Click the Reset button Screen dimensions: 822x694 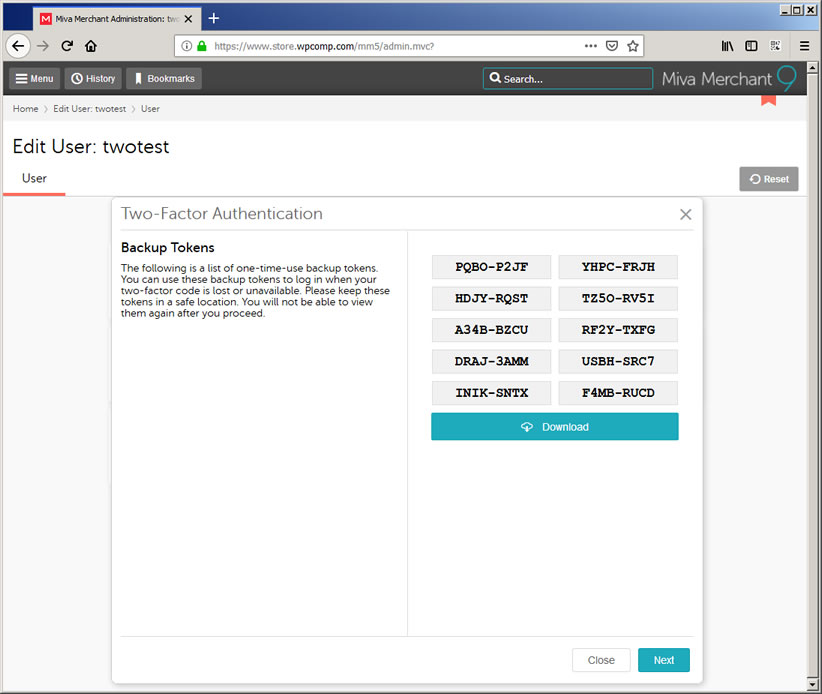point(768,179)
